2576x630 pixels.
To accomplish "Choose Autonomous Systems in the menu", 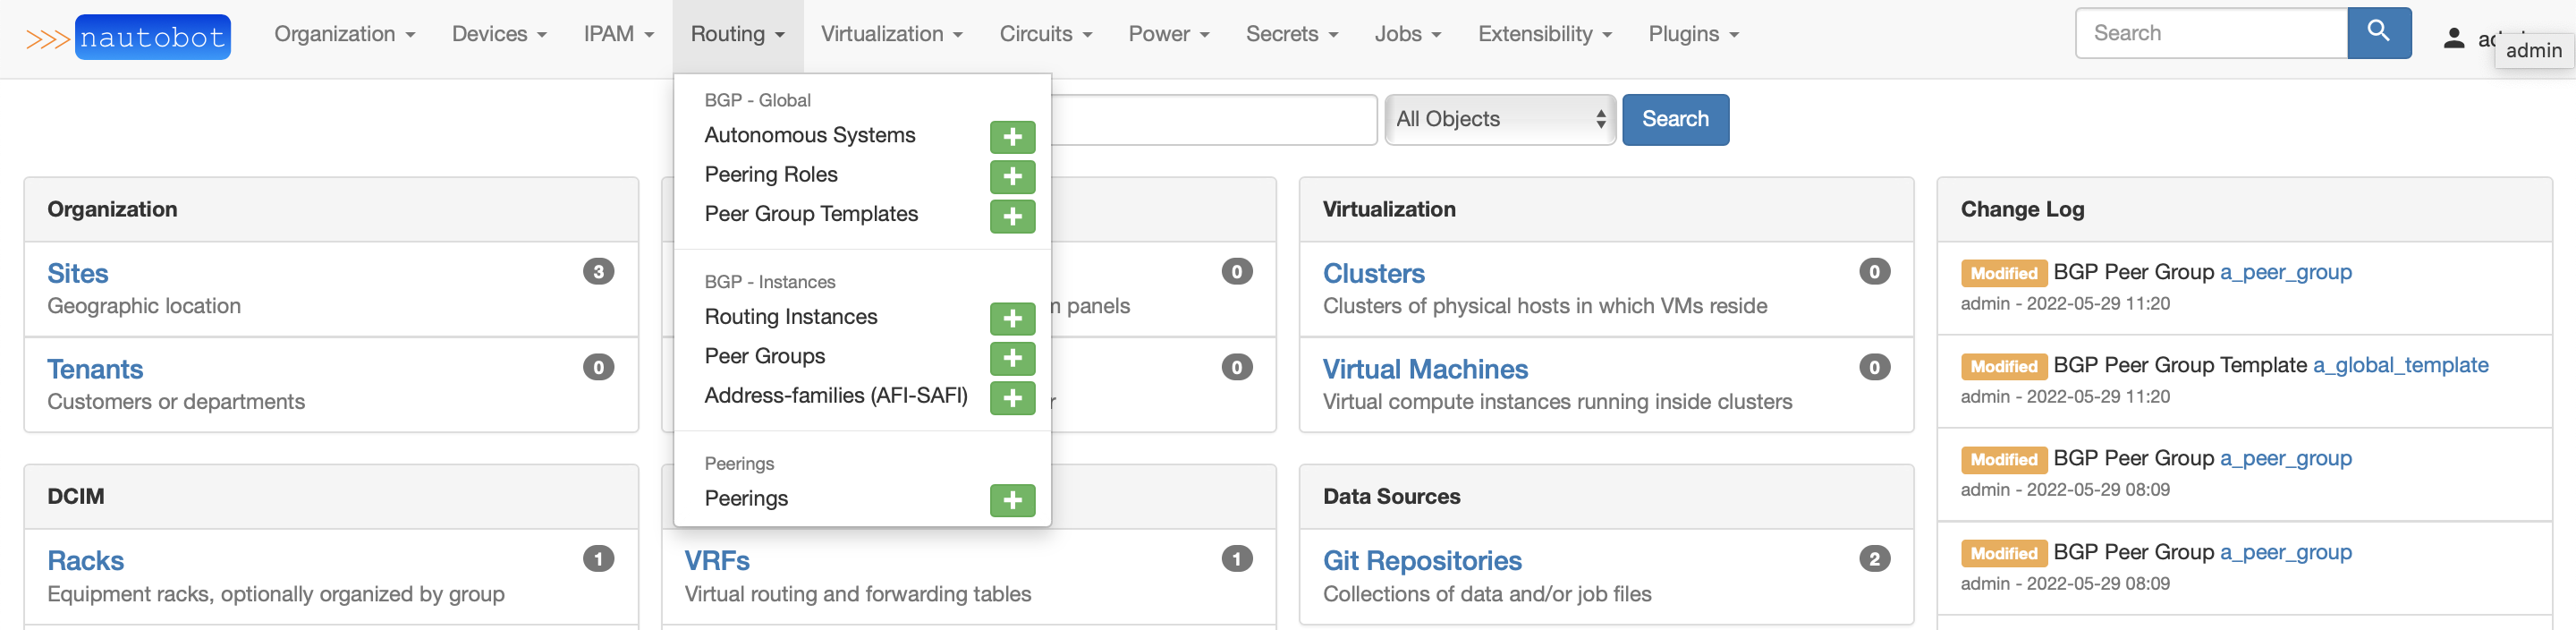I will point(809,135).
